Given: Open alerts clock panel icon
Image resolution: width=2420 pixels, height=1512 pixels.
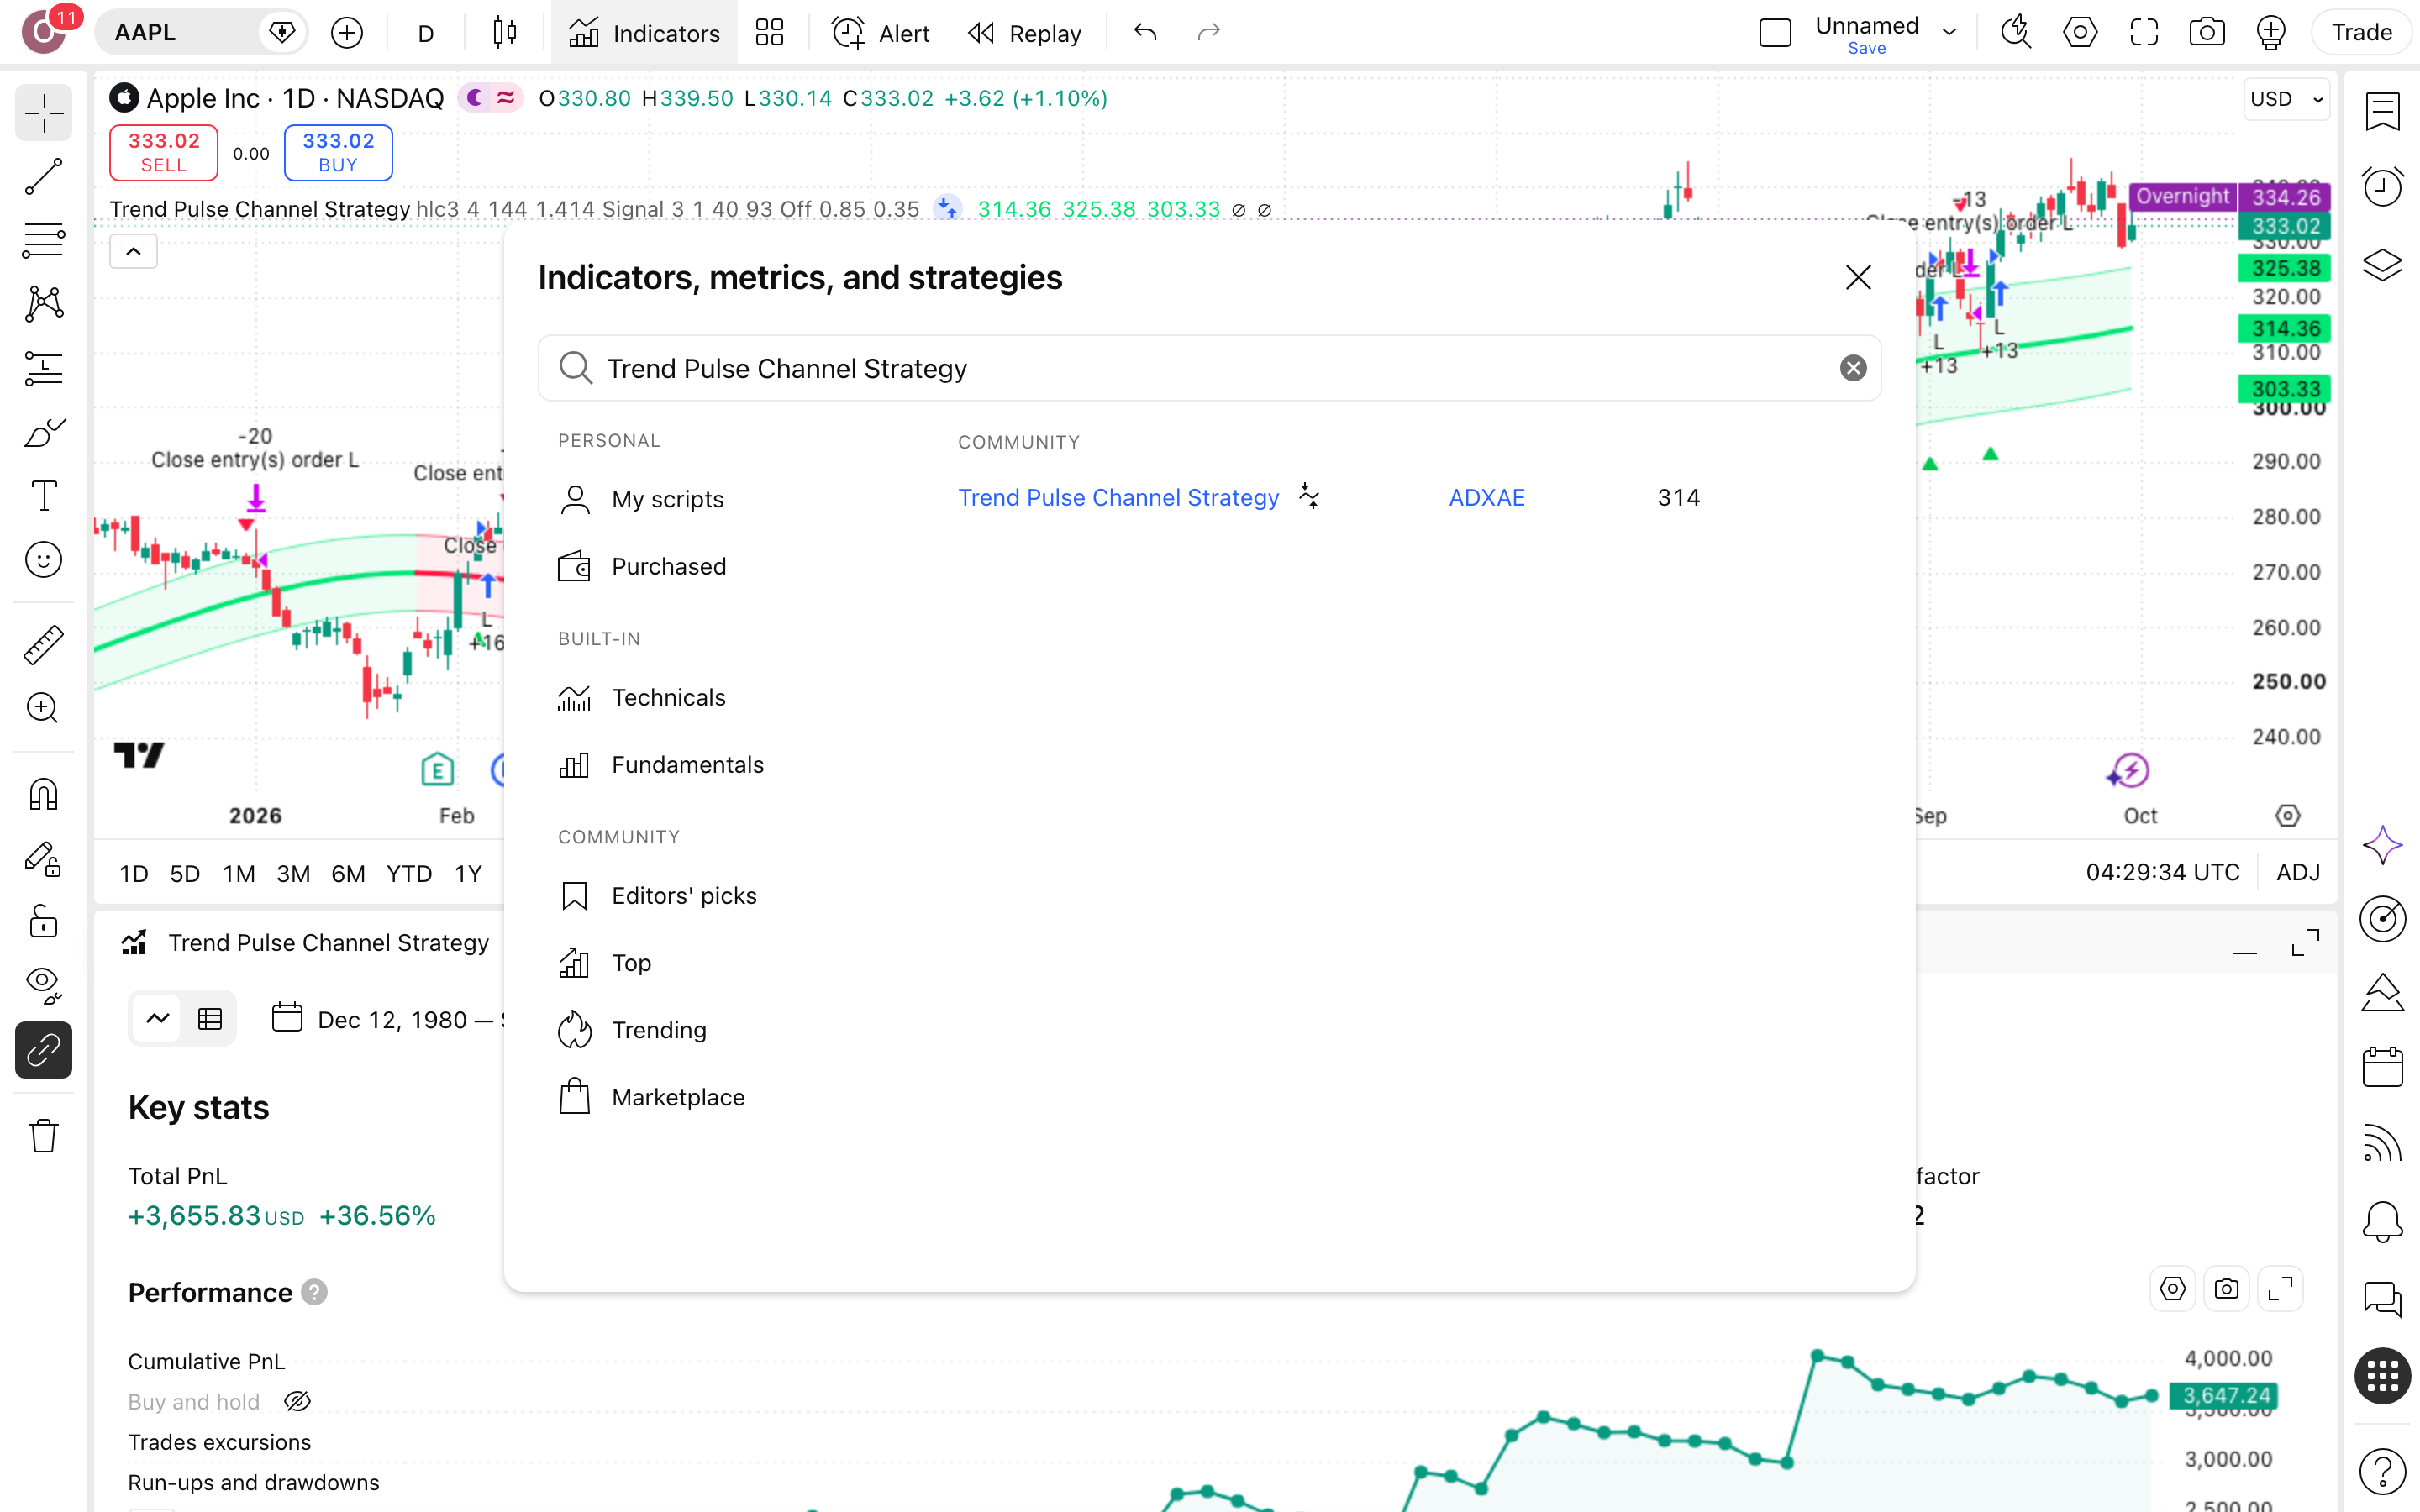Looking at the screenshot, I should click(2382, 187).
